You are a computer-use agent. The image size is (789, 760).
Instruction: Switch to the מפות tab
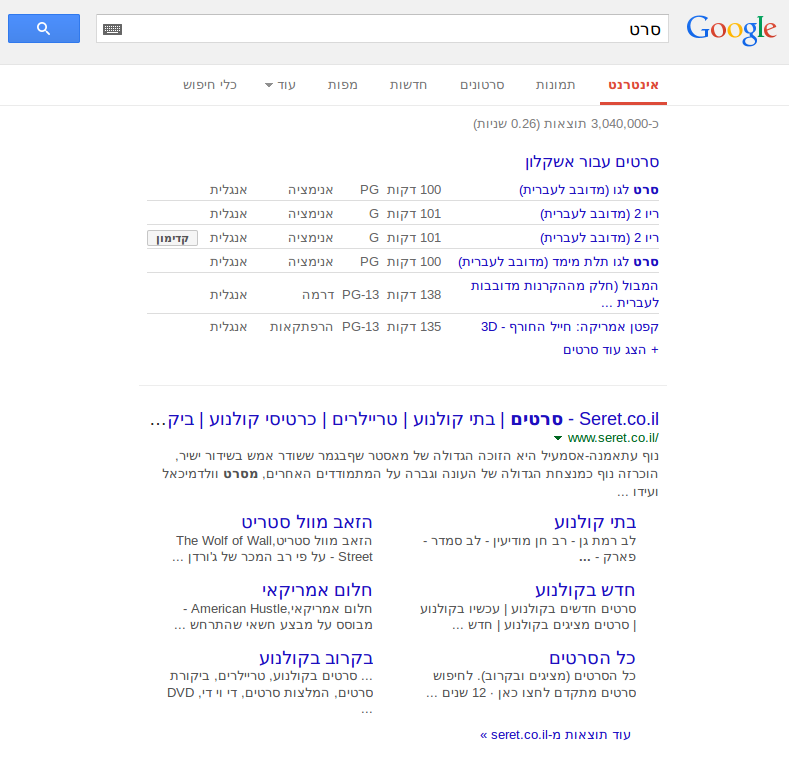click(343, 85)
